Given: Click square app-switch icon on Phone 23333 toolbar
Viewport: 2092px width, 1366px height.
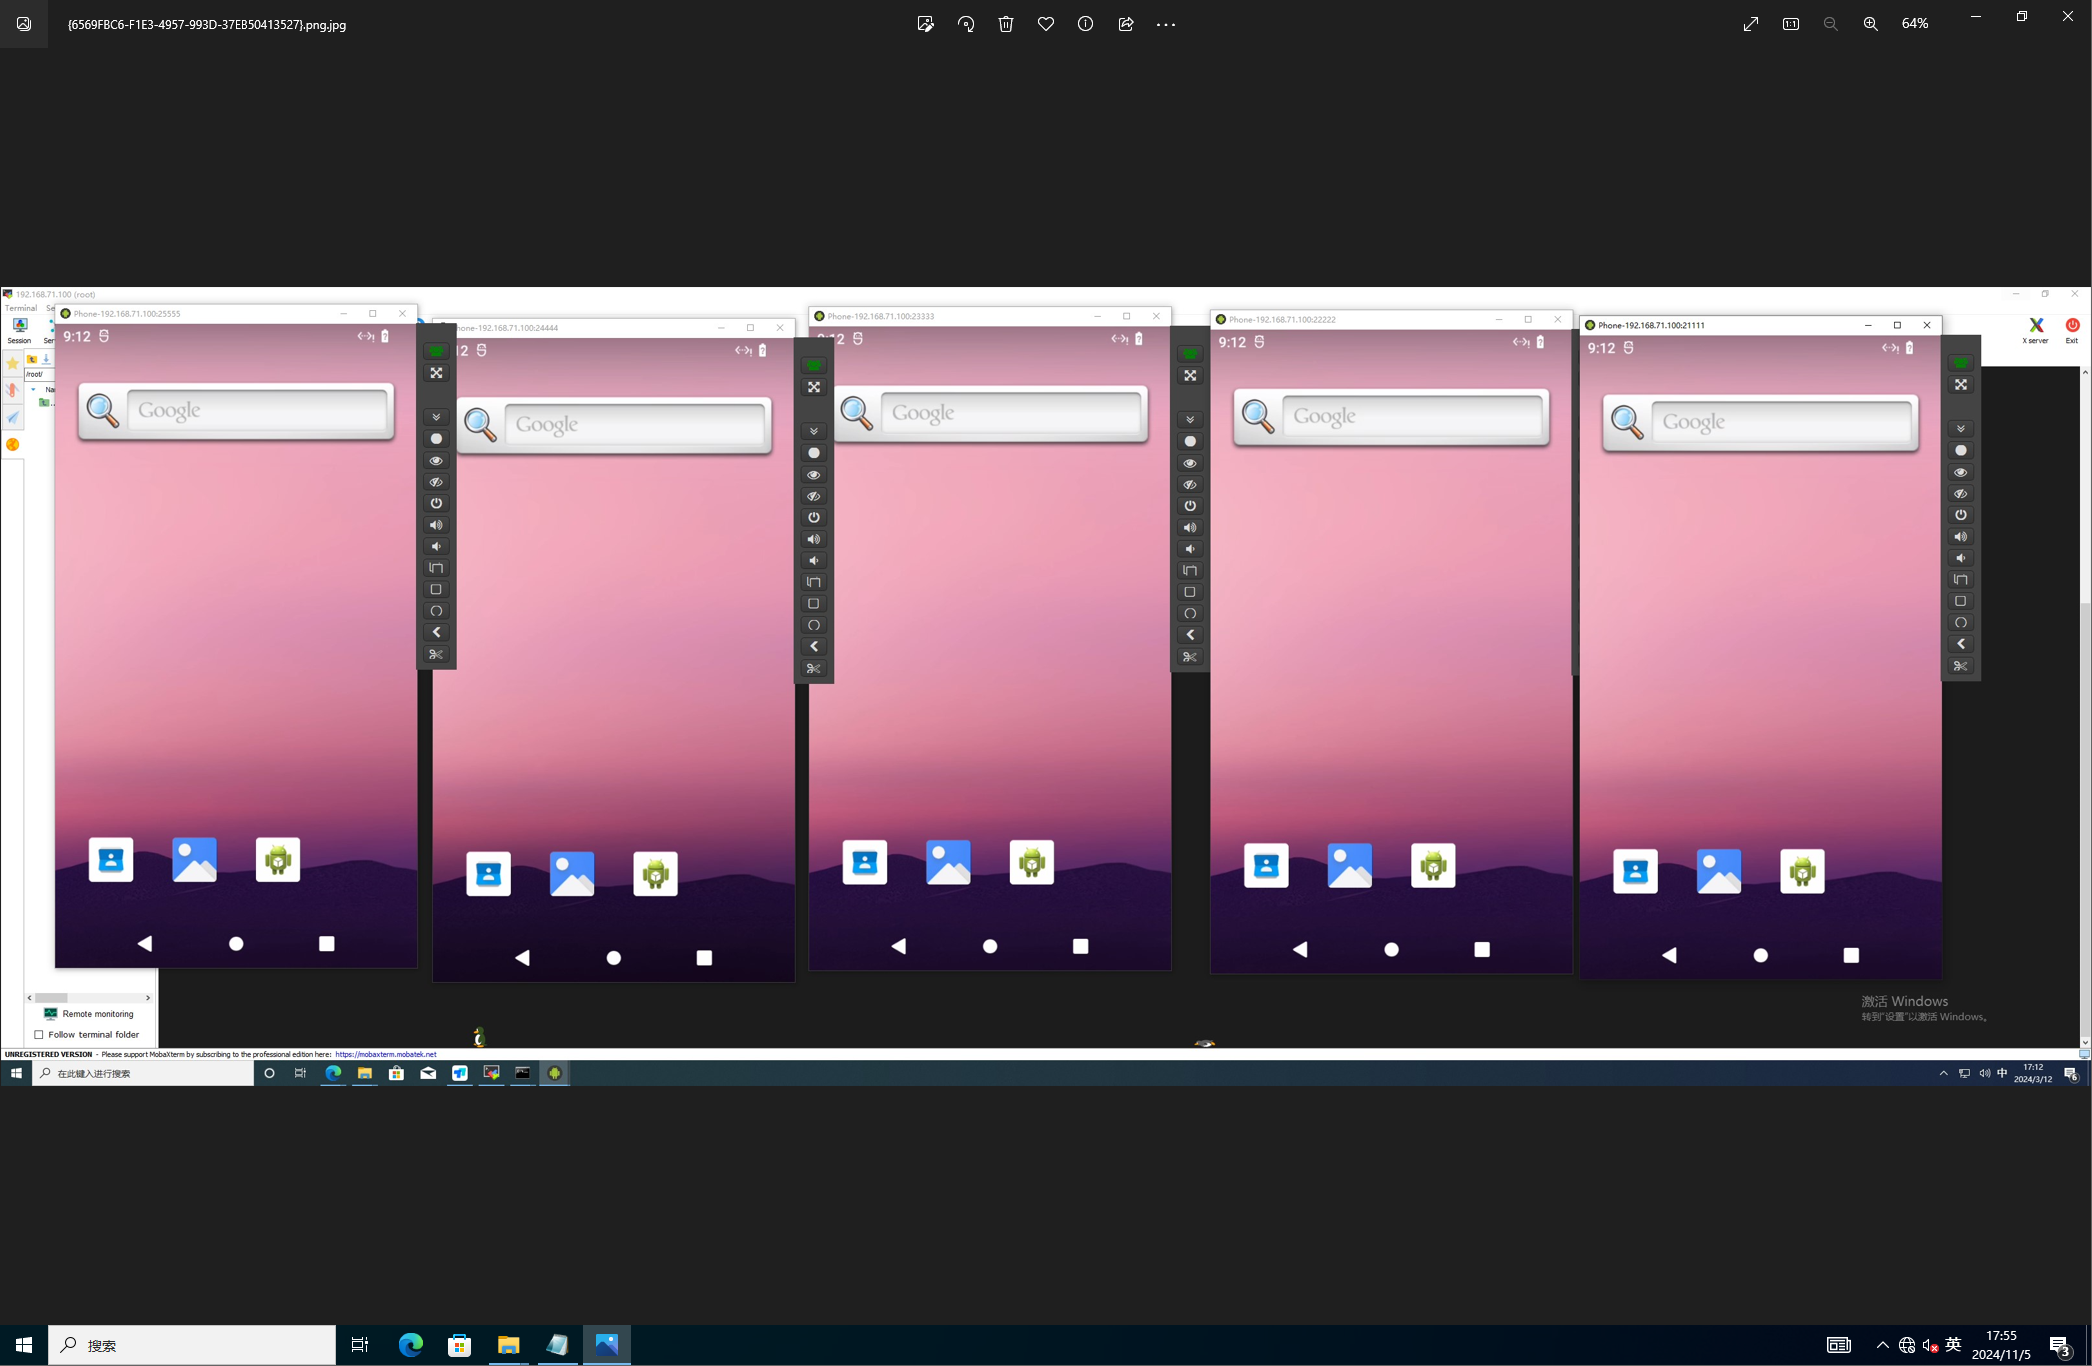Looking at the screenshot, I should coord(1190,592).
